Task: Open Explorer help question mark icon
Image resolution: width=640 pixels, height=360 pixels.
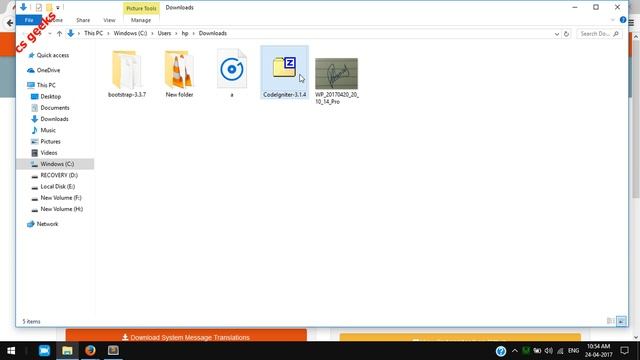Action: [x=623, y=20]
